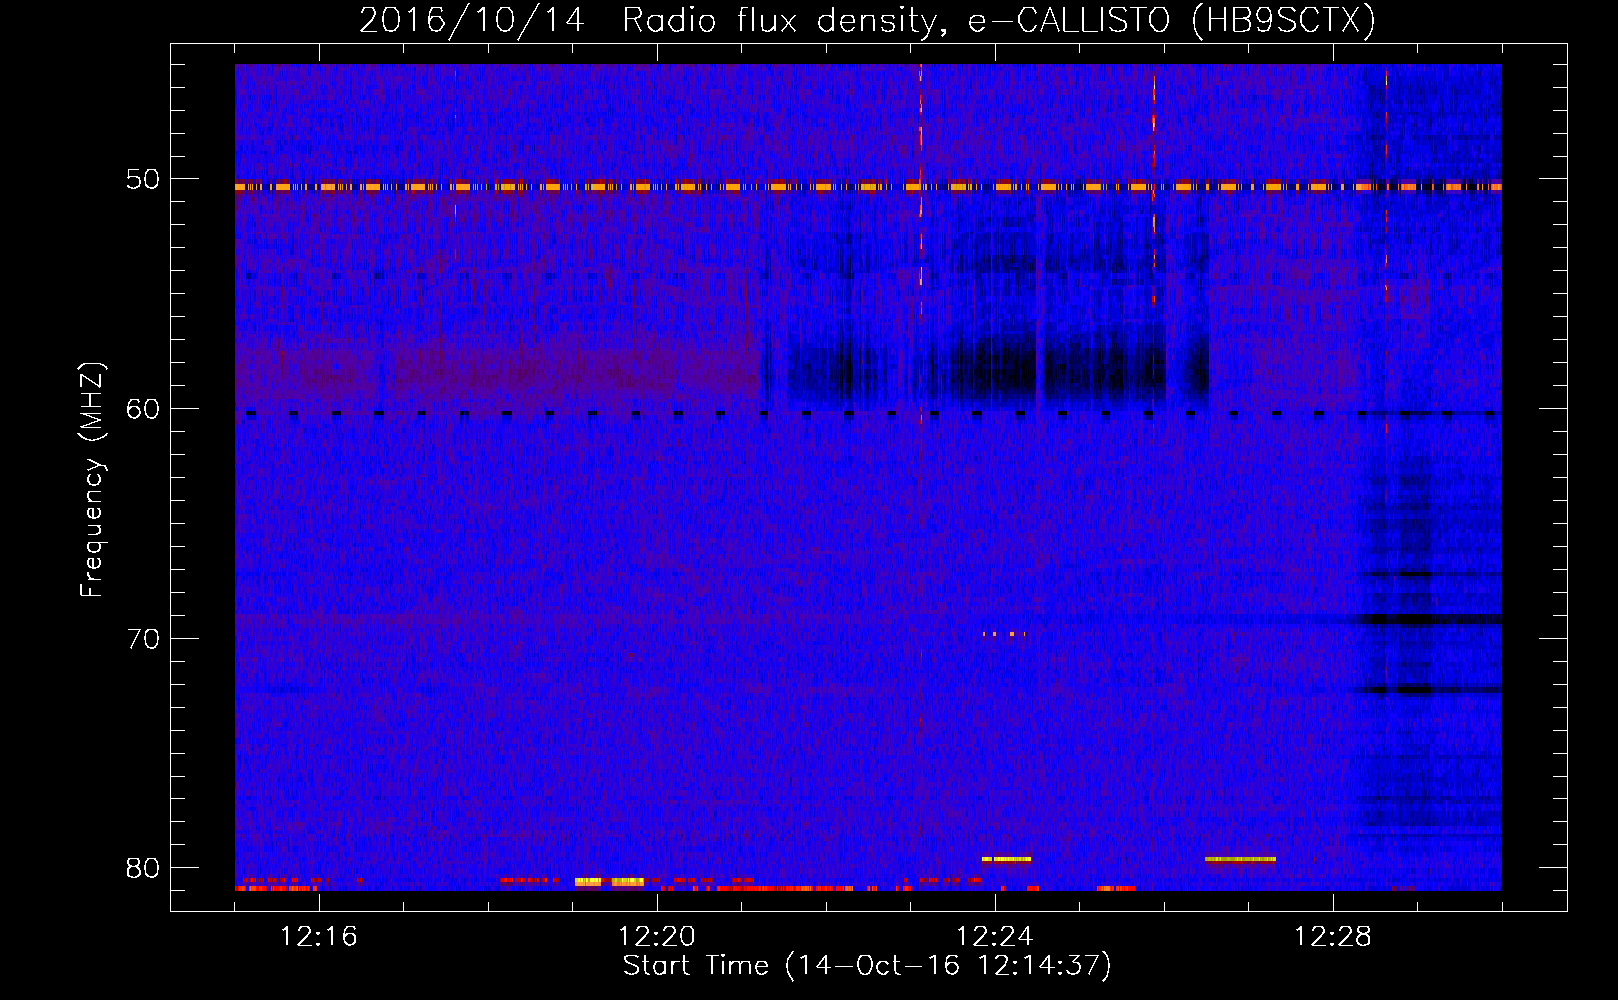The width and height of the screenshot is (1618, 1000).
Task: Click the 12:28 time tick label
Action: pyautogui.click(x=1333, y=937)
